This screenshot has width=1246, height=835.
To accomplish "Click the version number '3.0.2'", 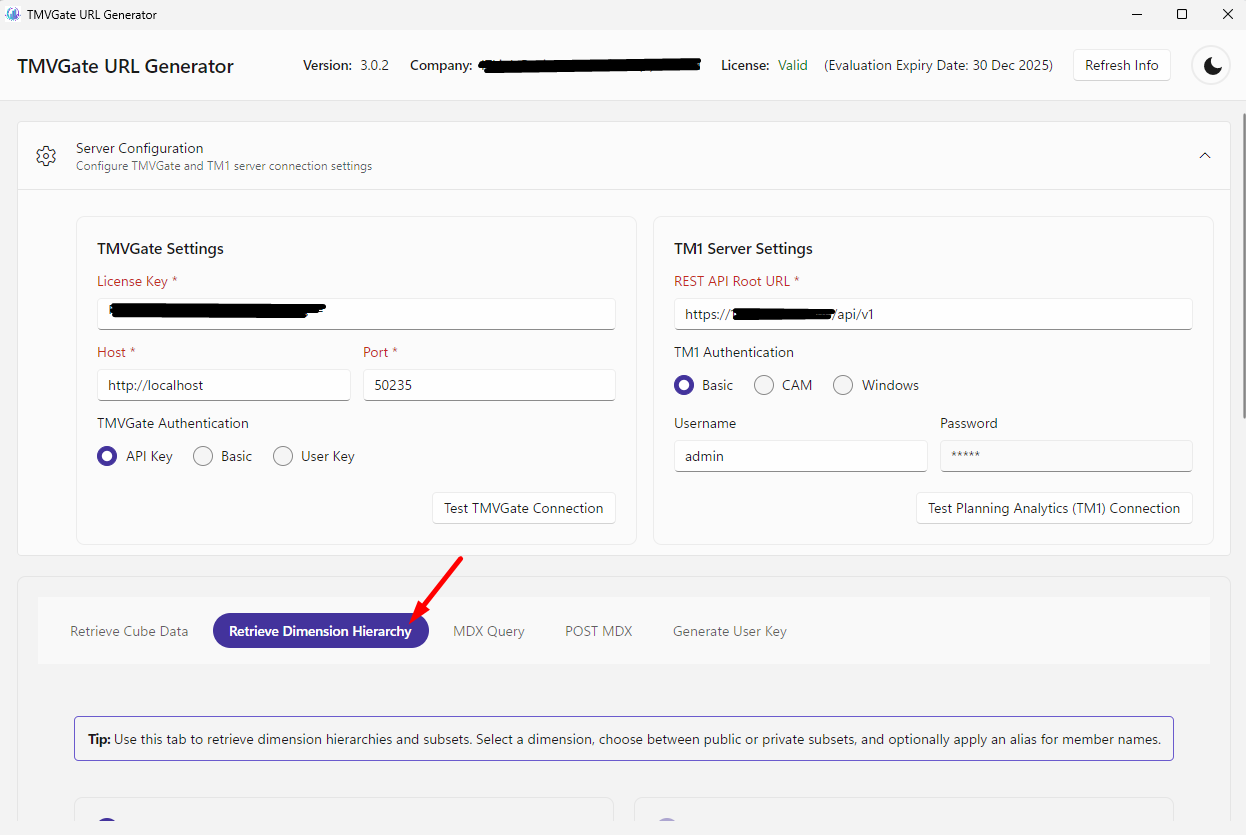I will tap(374, 66).
